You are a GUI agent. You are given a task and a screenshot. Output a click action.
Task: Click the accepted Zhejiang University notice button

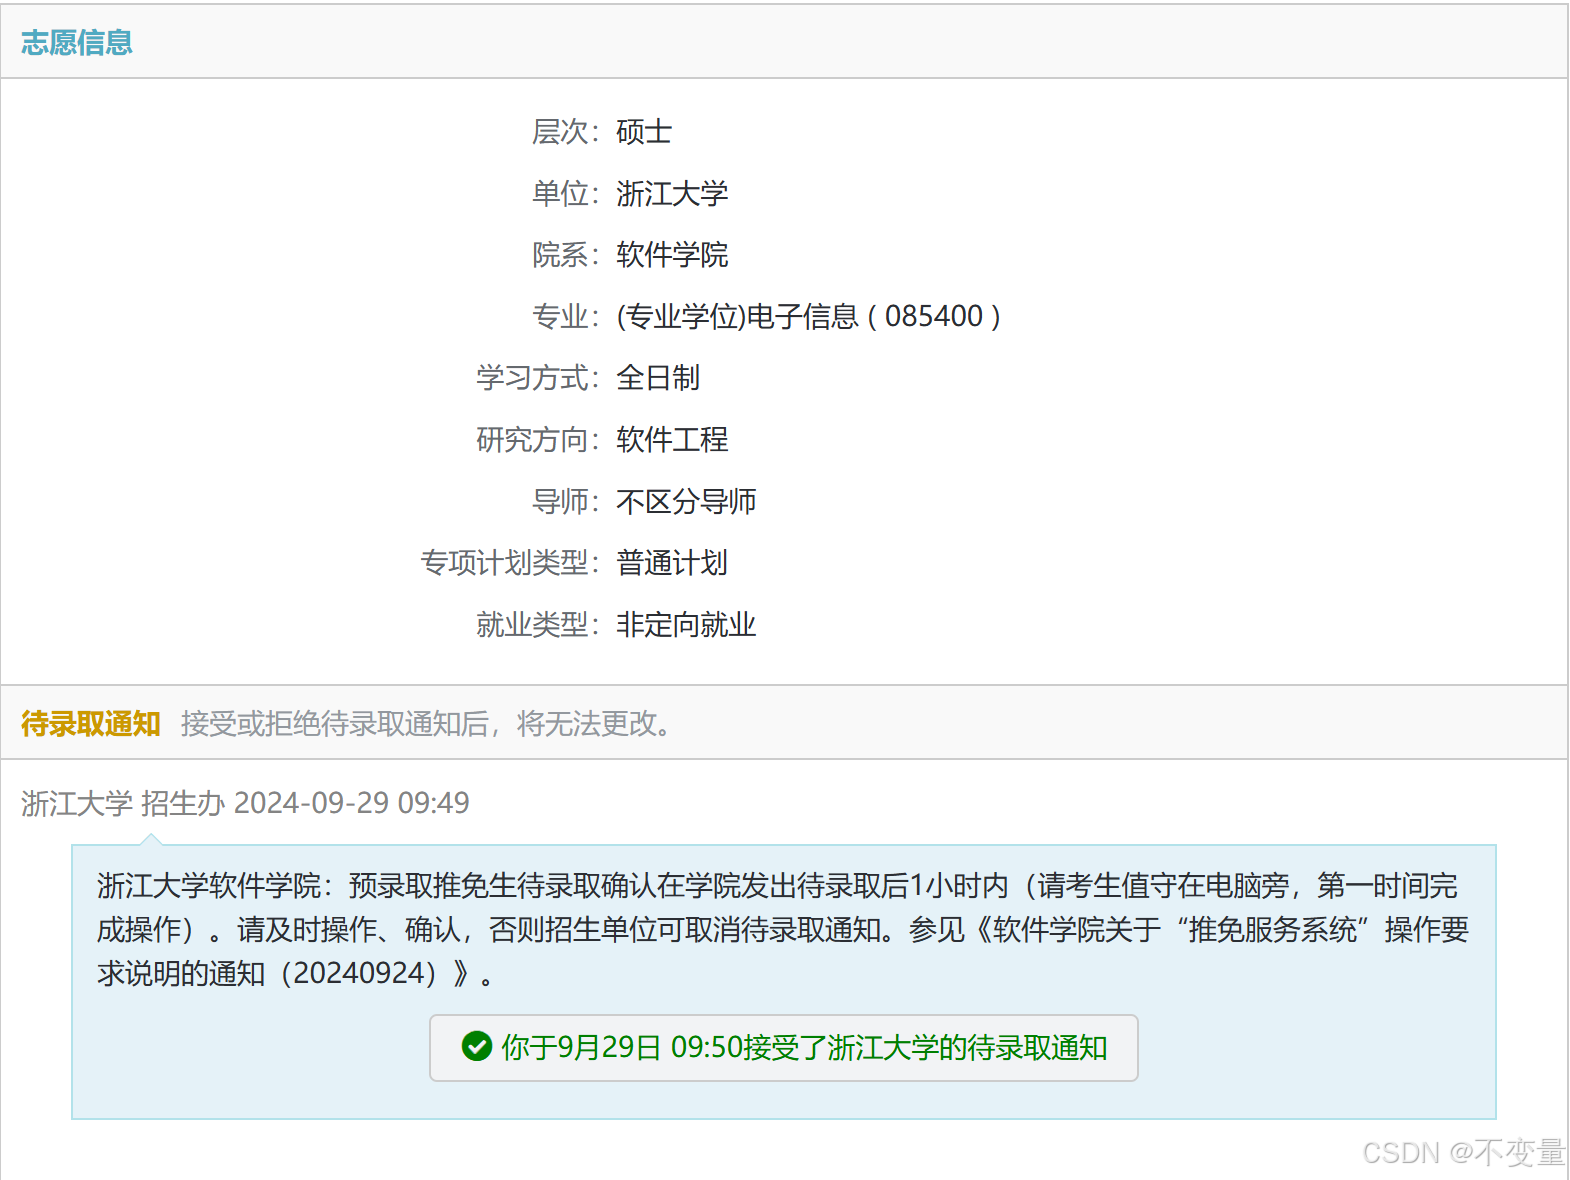(784, 1048)
